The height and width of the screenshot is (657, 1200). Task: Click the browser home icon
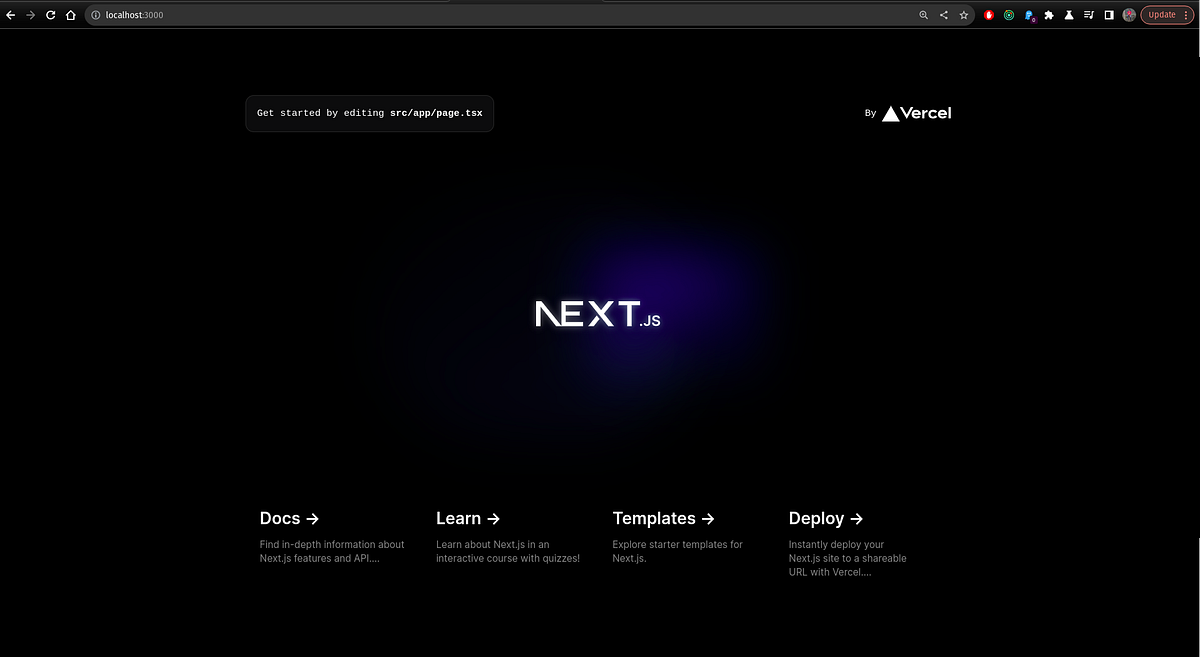(x=70, y=14)
